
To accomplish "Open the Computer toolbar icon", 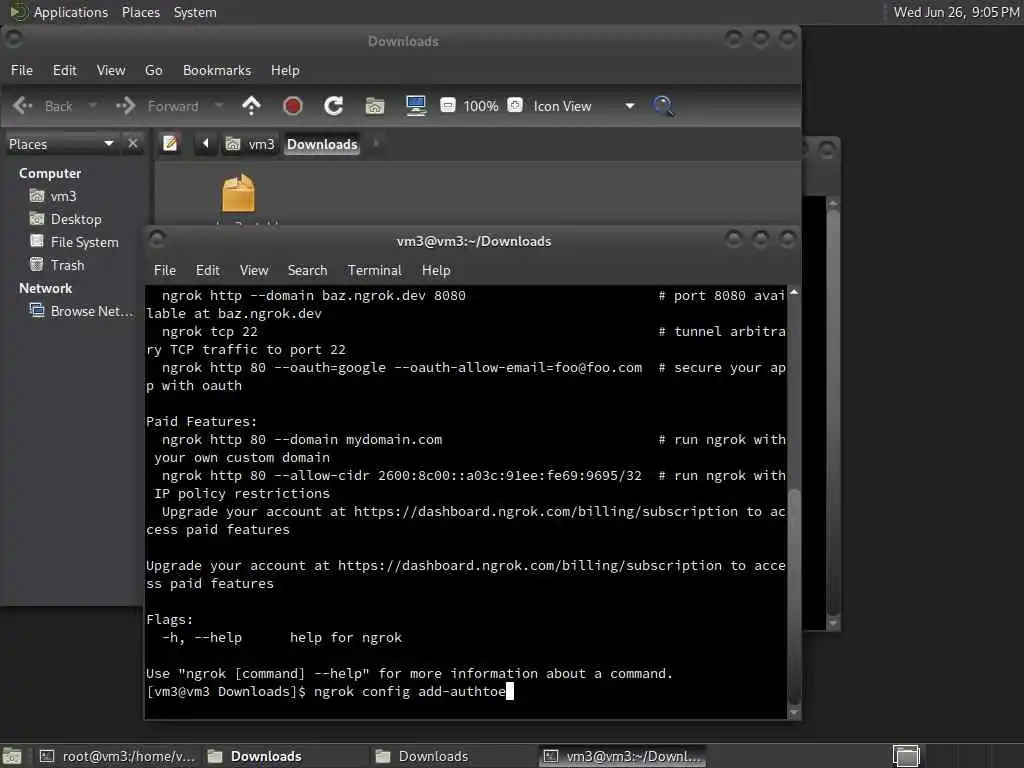I will coord(416,106).
